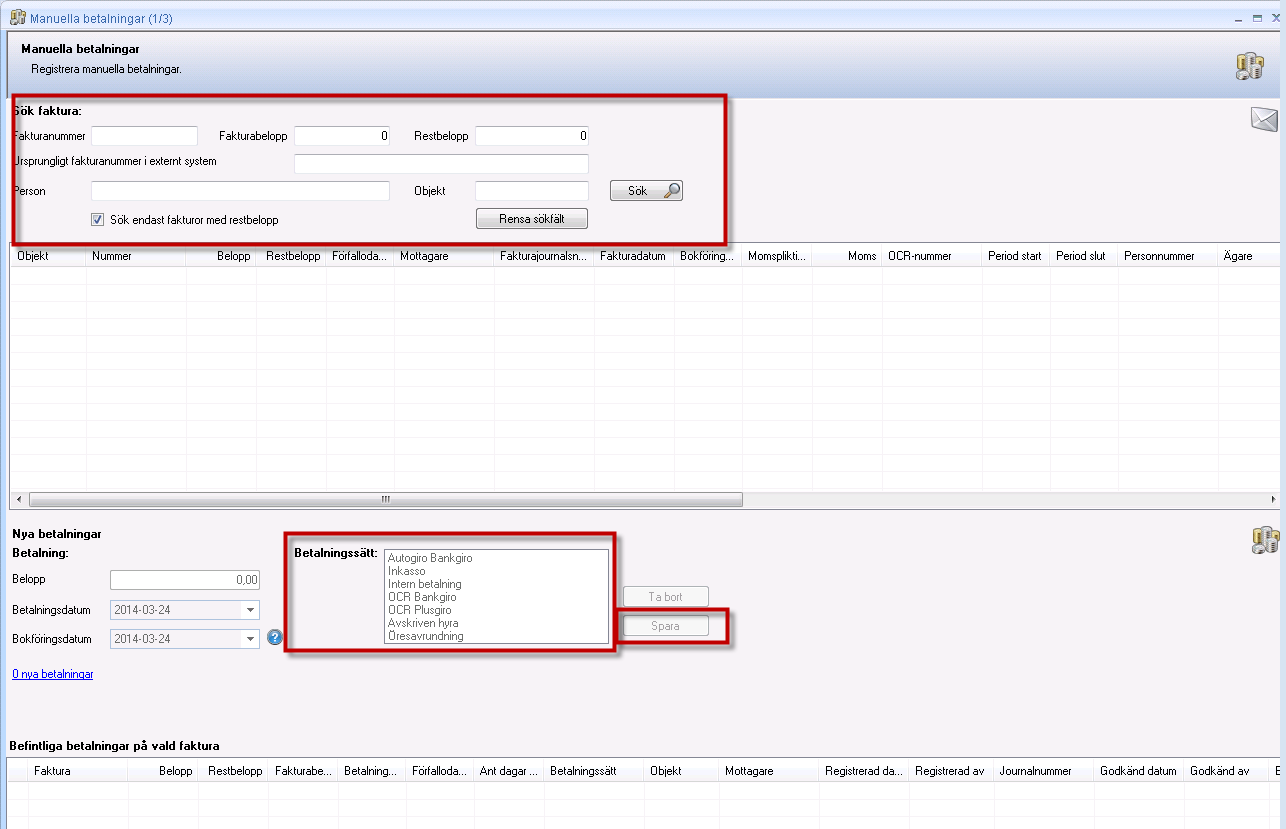This screenshot has height=829, width=1286.
Task: Sort invoice grid by Fakturajournalsn... column
Action: click(x=544, y=256)
